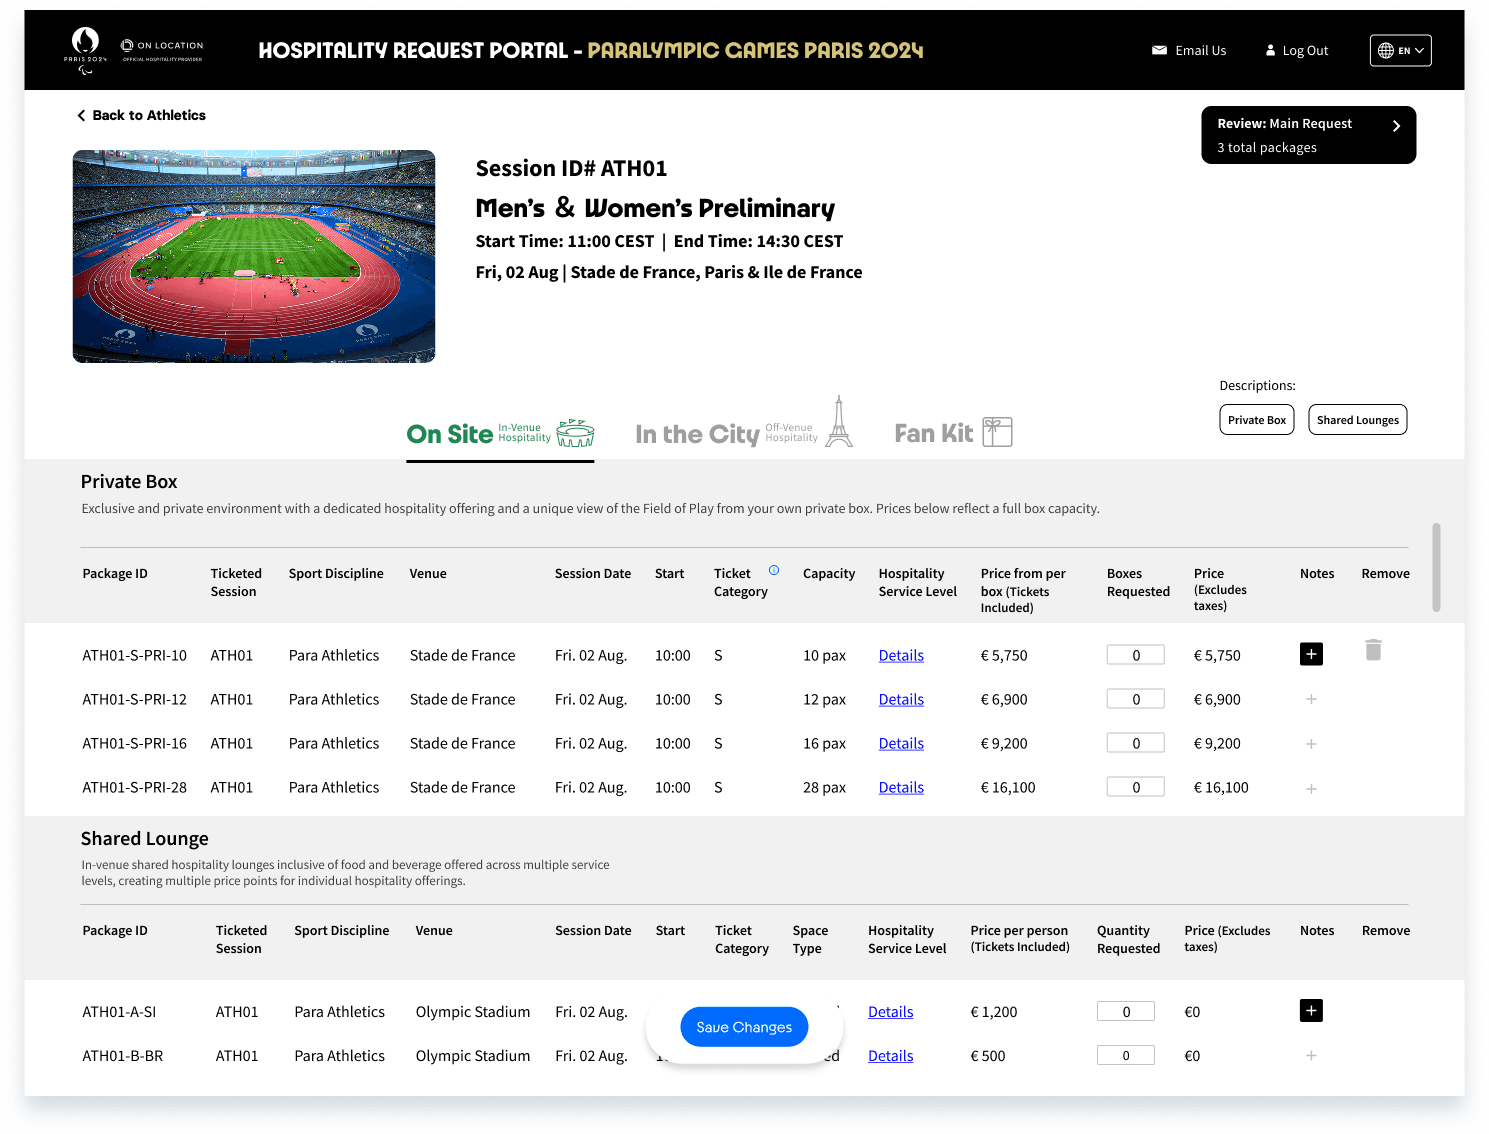This screenshot has height=1134, width=1489.
Task: Click the Boxes Requested column header
Action: point(1138,582)
